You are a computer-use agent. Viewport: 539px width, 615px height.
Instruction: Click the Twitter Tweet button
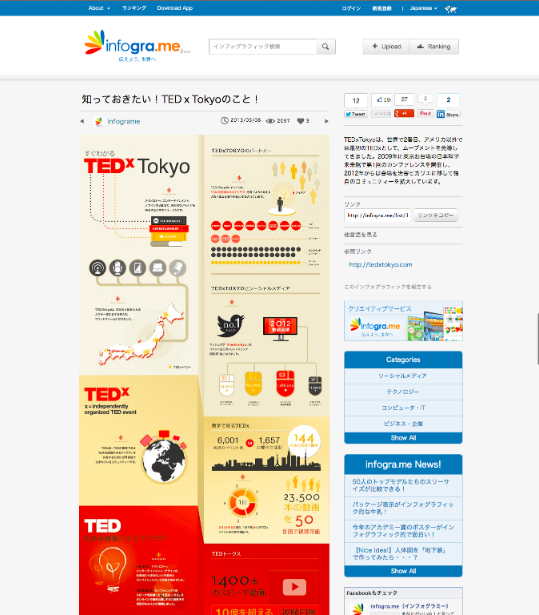(356, 114)
